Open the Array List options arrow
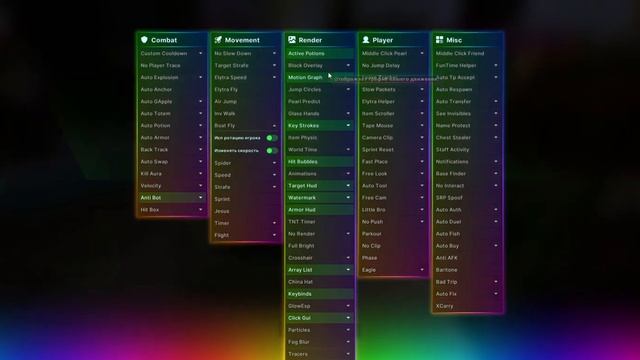This screenshot has width=640, height=360. click(348, 270)
